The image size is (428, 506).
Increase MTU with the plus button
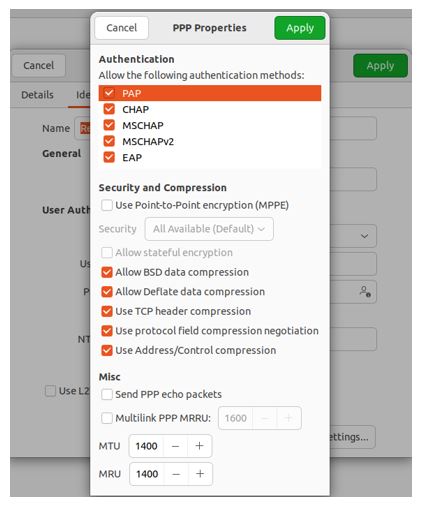point(199,446)
